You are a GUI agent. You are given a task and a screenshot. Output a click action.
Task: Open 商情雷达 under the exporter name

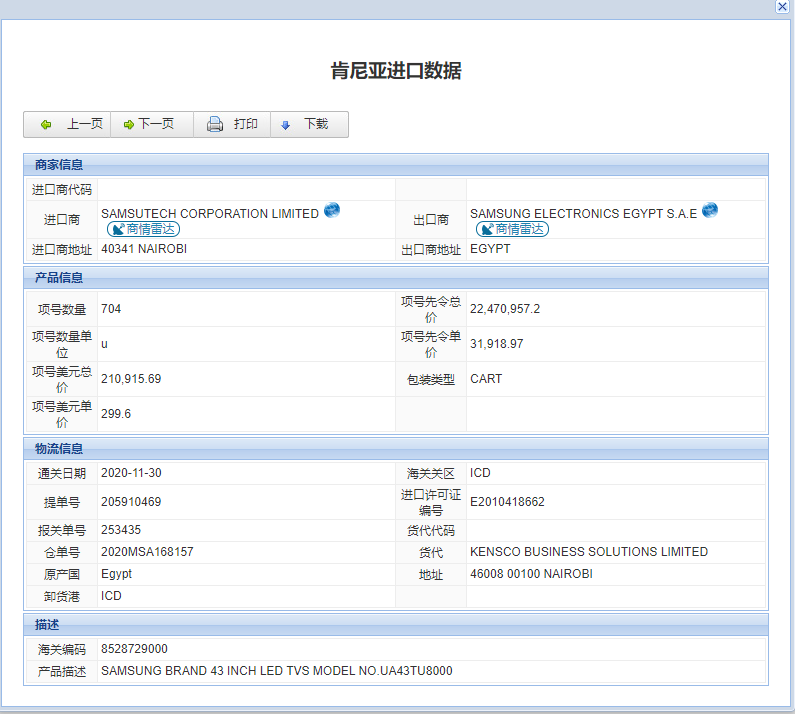512,229
